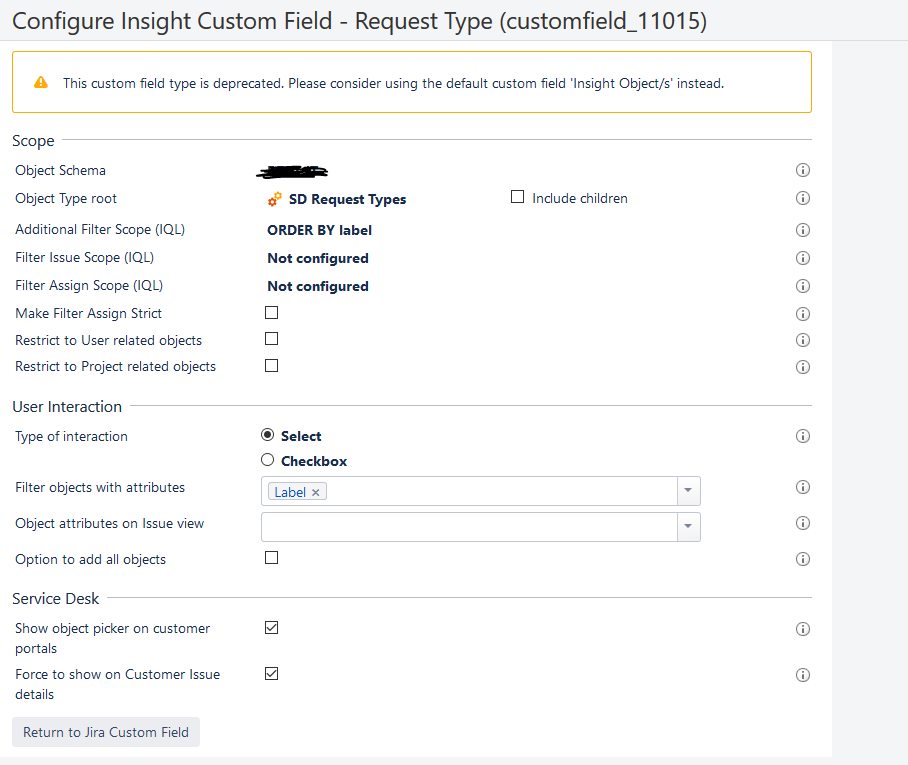The width and height of the screenshot is (908, 765).
Task: Click info icon for Object Type root
Action: pyautogui.click(x=802, y=199)
